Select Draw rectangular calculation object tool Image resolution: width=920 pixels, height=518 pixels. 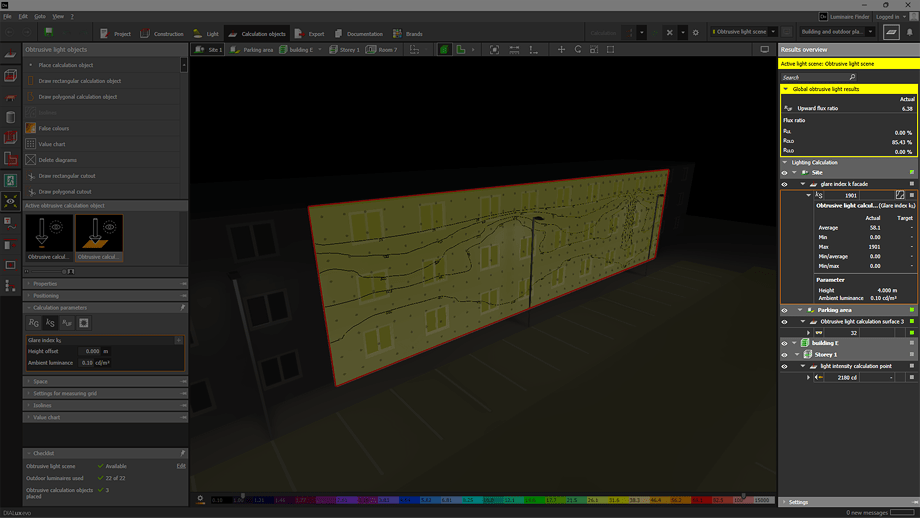coord(79,81)
